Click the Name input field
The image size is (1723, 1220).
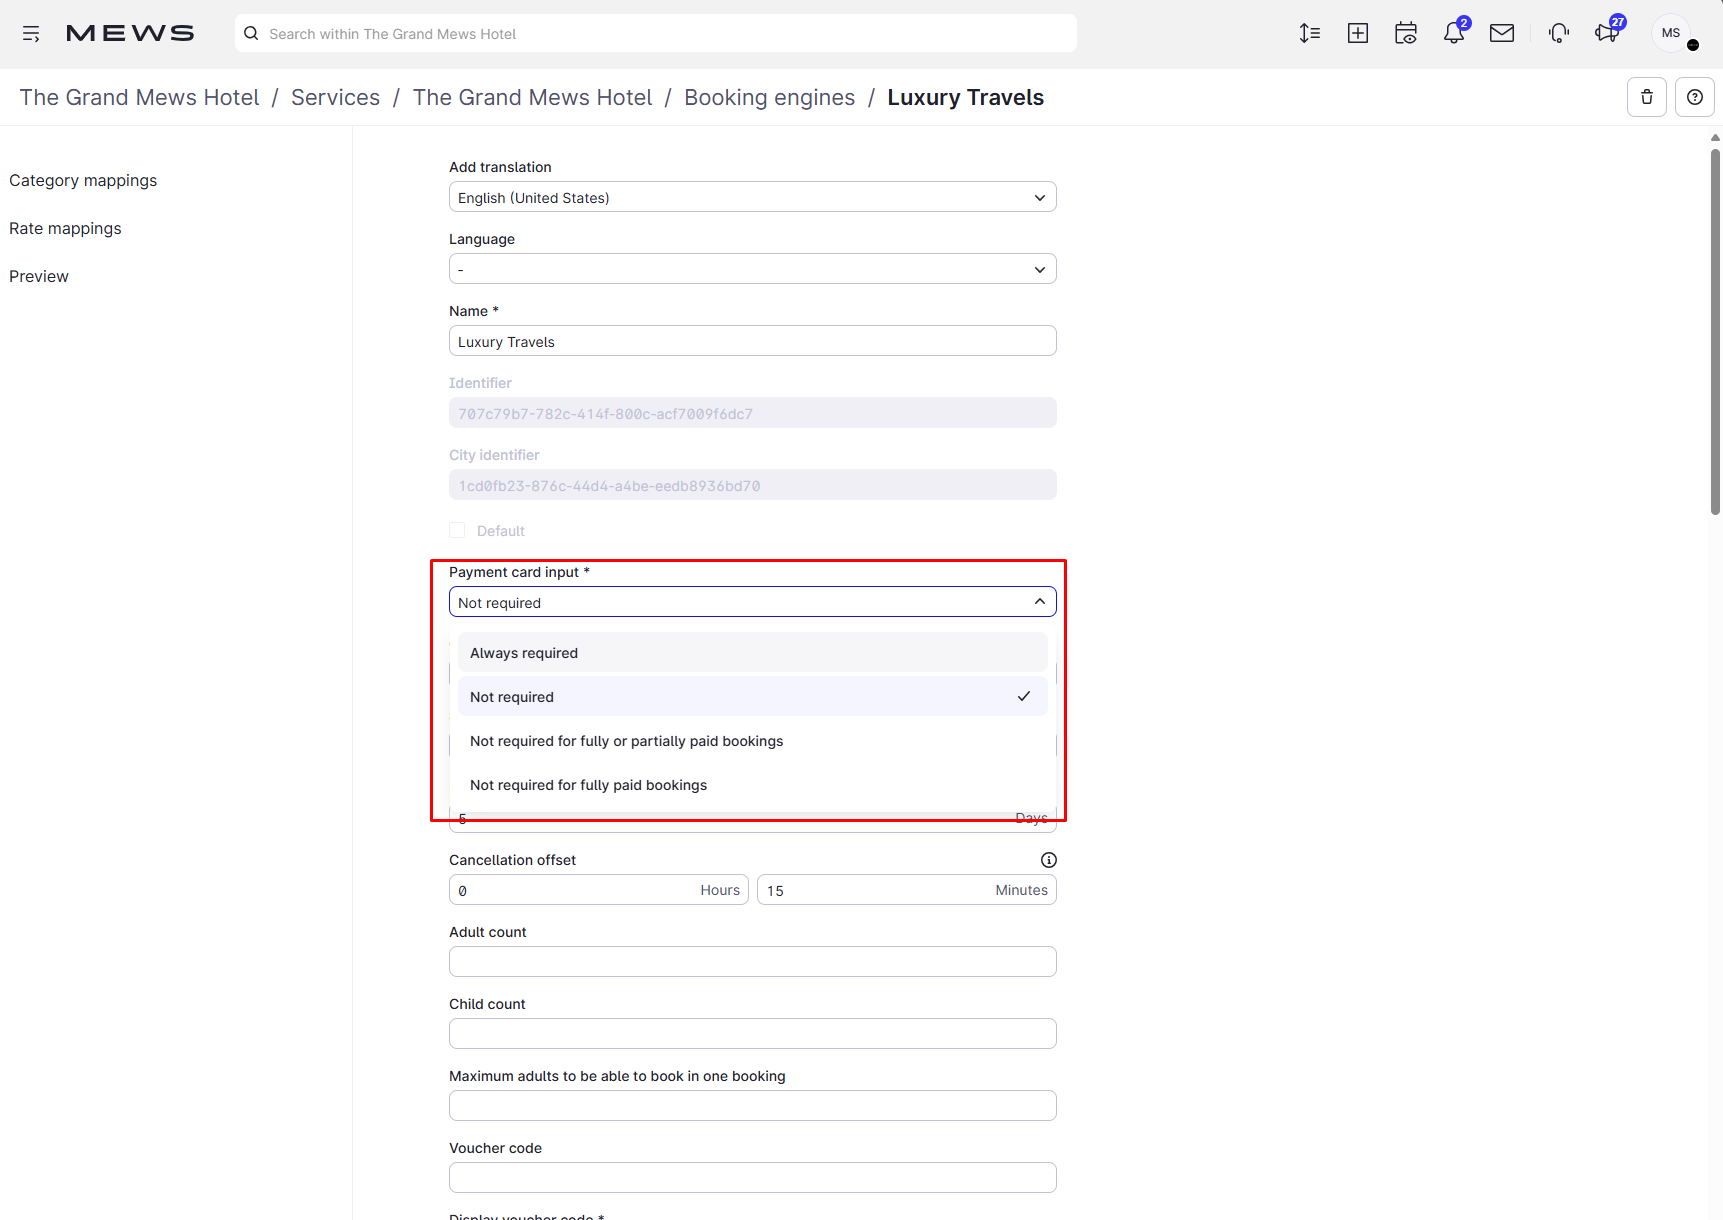[x=753, y=341]
